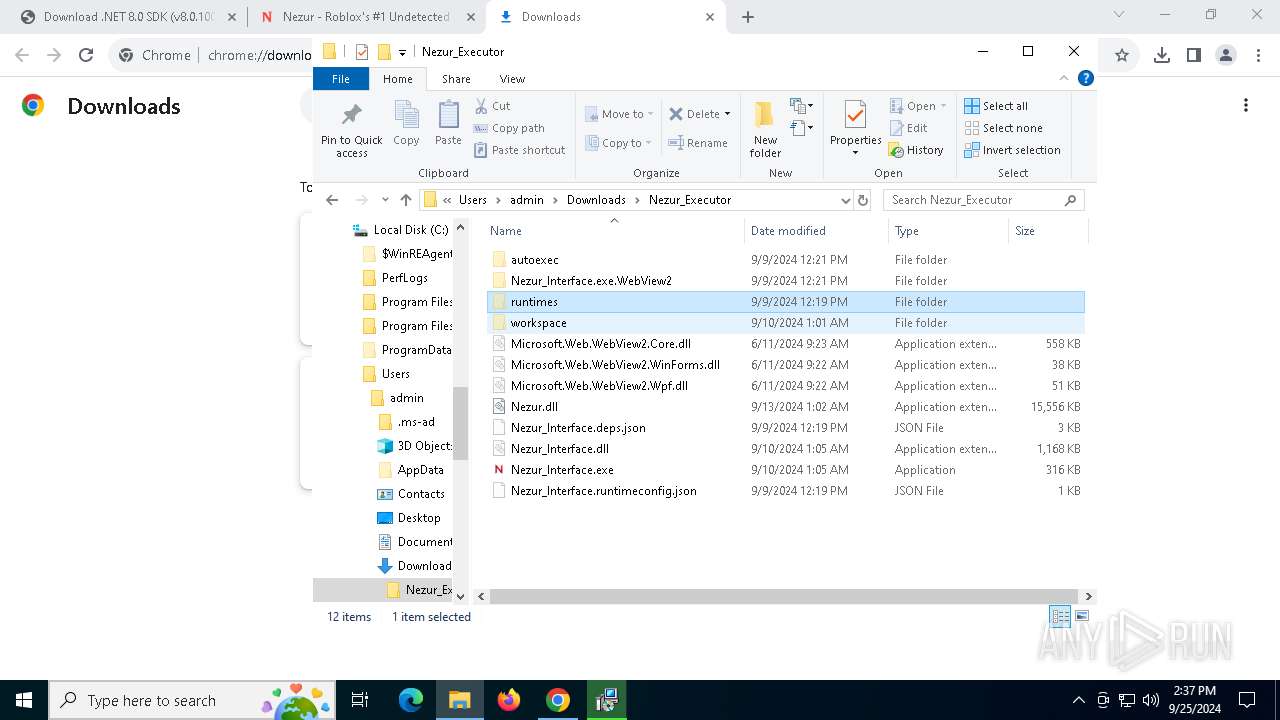Open Copy to dropdown
Screen dimensions: 1280x720
click(x=620, y=143)
